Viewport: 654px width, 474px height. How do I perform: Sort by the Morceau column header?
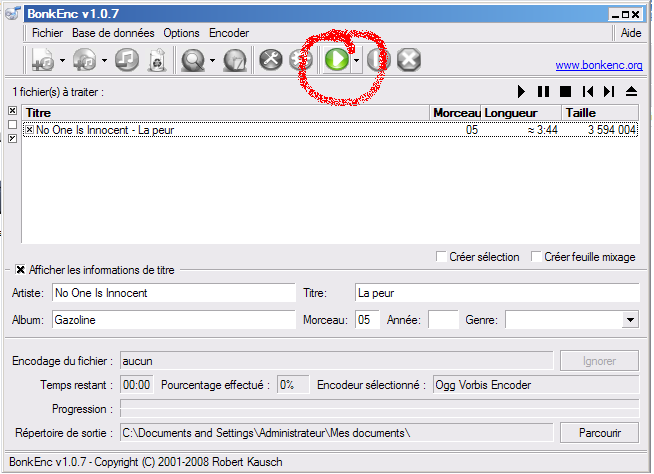pyautogui.click(x=455, y=113)
